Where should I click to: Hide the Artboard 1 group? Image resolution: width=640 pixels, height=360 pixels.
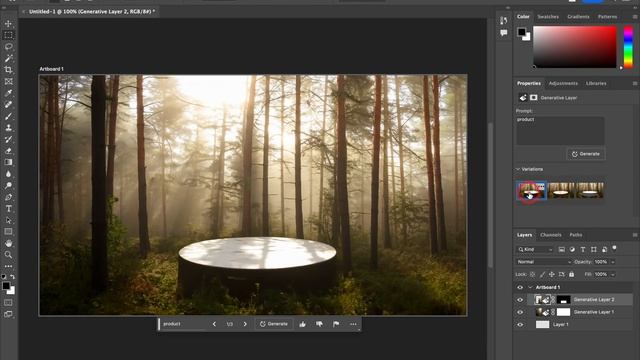[520, 287]
